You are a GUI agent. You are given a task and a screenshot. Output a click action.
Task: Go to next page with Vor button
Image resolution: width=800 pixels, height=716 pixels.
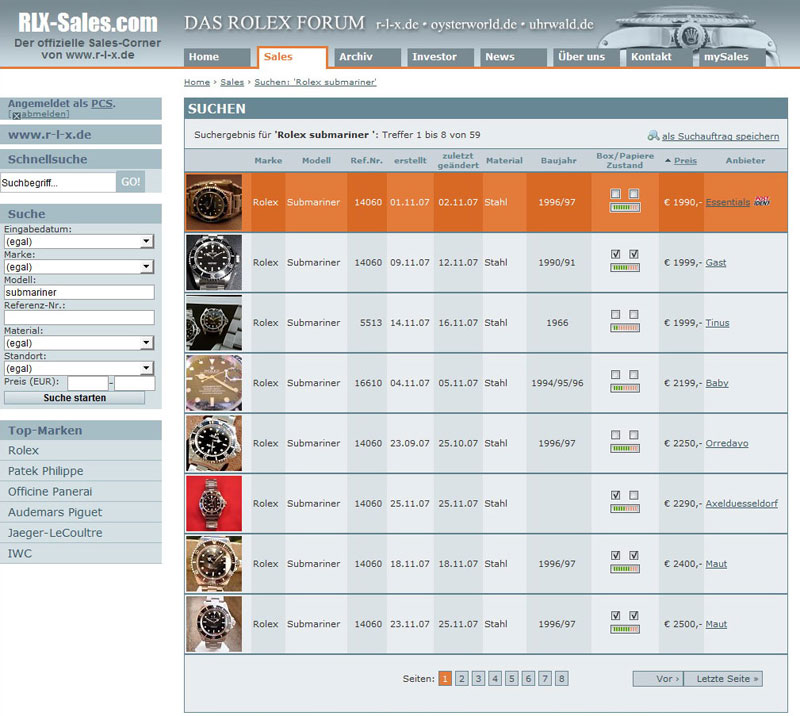658,679
